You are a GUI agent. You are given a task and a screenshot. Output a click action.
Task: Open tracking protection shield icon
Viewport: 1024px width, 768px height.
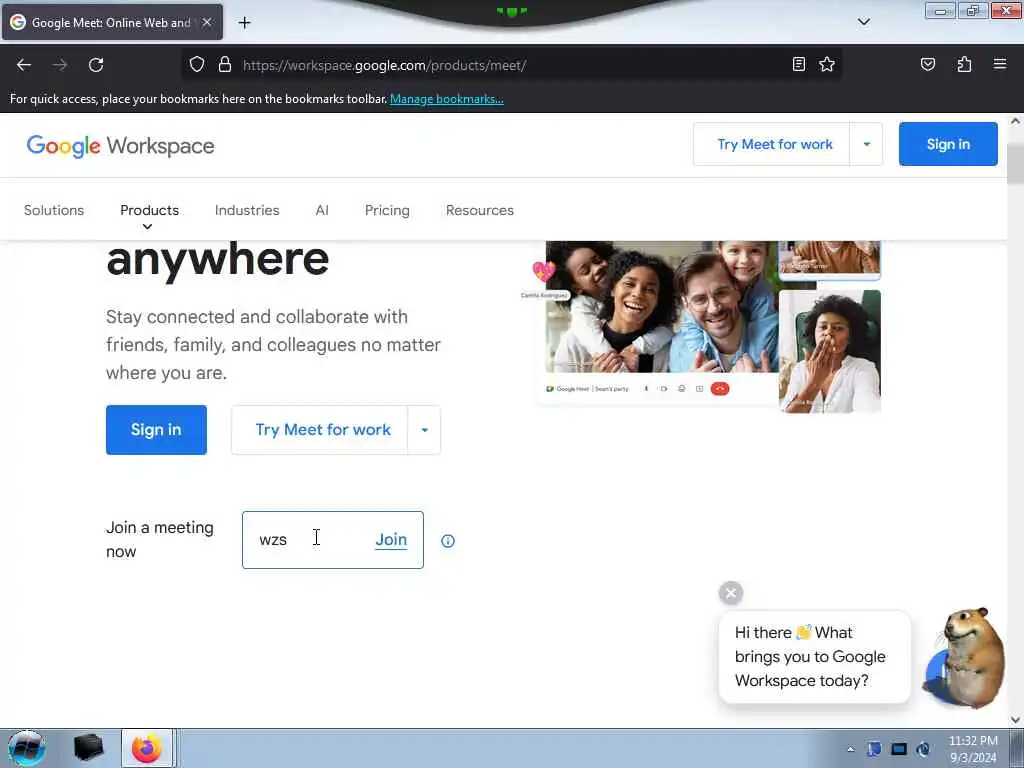(197, 65)
